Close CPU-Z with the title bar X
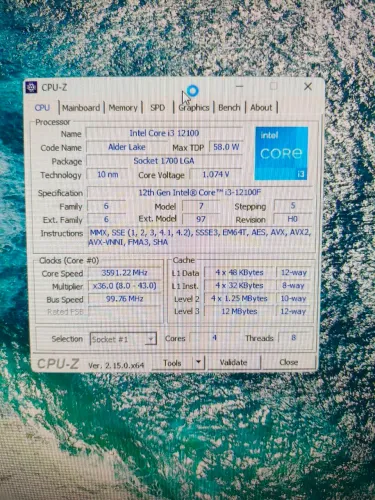The width and height of the screenshot is (375, 500). 308,87
